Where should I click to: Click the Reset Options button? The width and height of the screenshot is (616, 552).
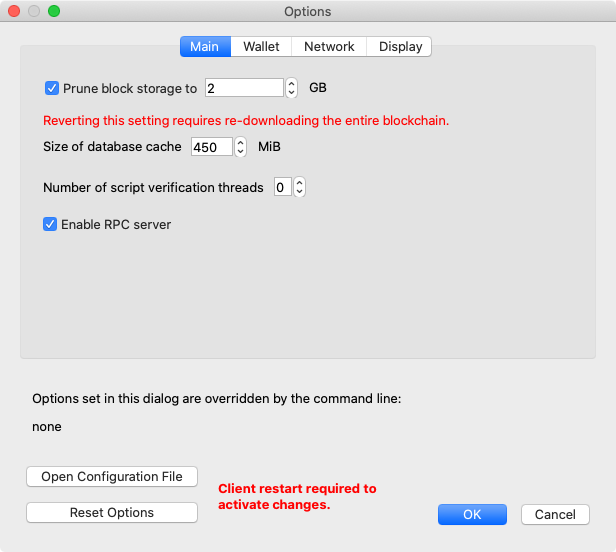click(x=112, y=513)
